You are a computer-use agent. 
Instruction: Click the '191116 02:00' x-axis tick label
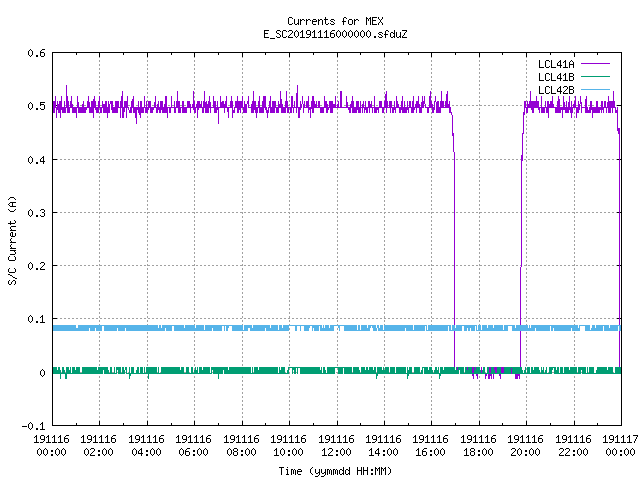[x=98, y=446]
